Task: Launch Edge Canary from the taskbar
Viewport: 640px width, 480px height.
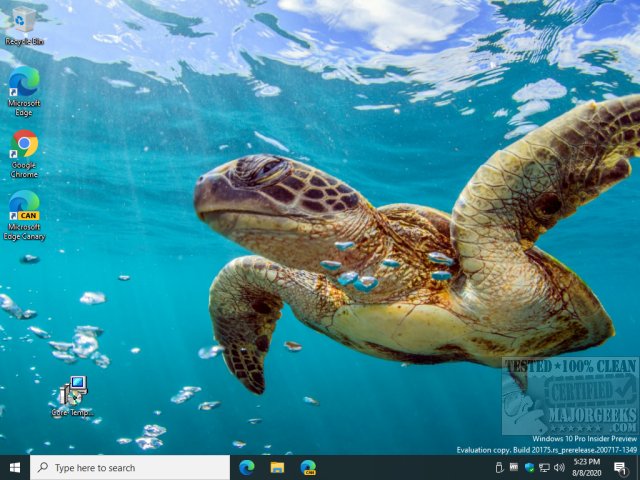Action: [x=308, y=468]
